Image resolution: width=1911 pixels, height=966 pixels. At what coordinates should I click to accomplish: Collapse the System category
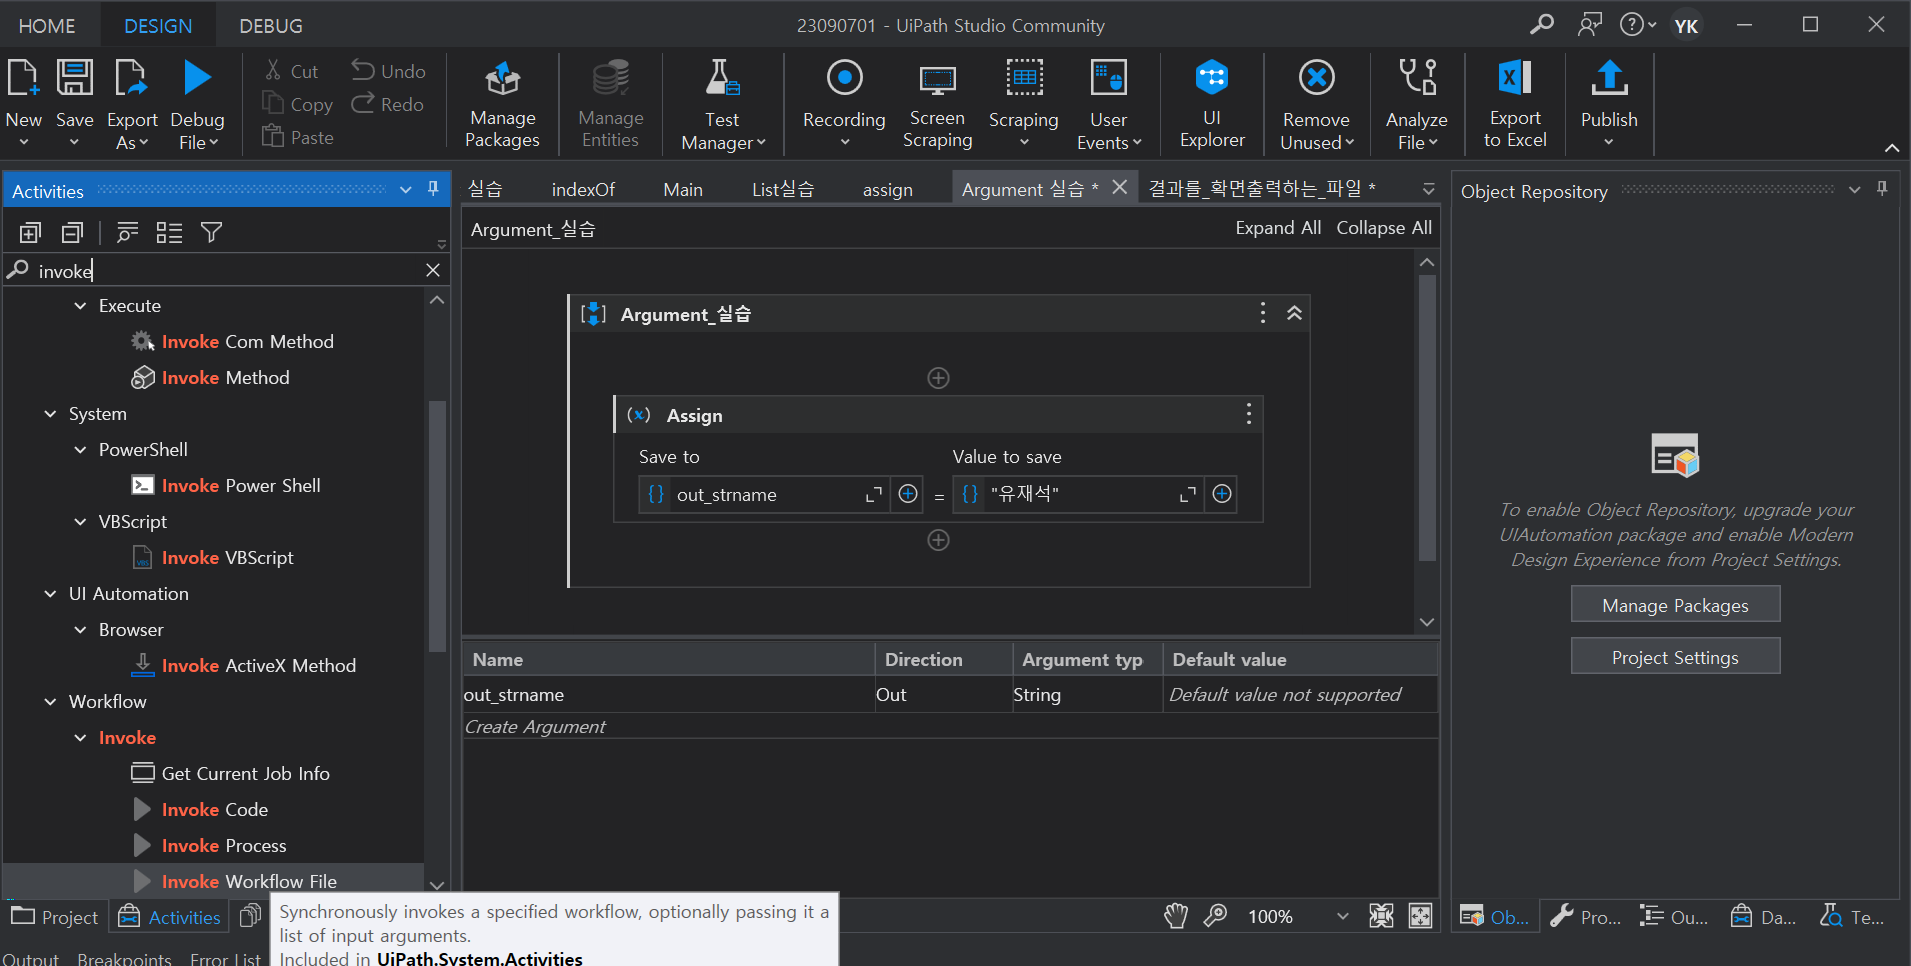(x=50, y=414)
